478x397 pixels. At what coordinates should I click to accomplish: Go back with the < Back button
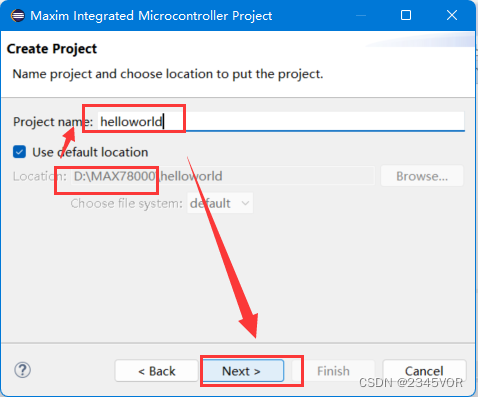tap(157, 371)
